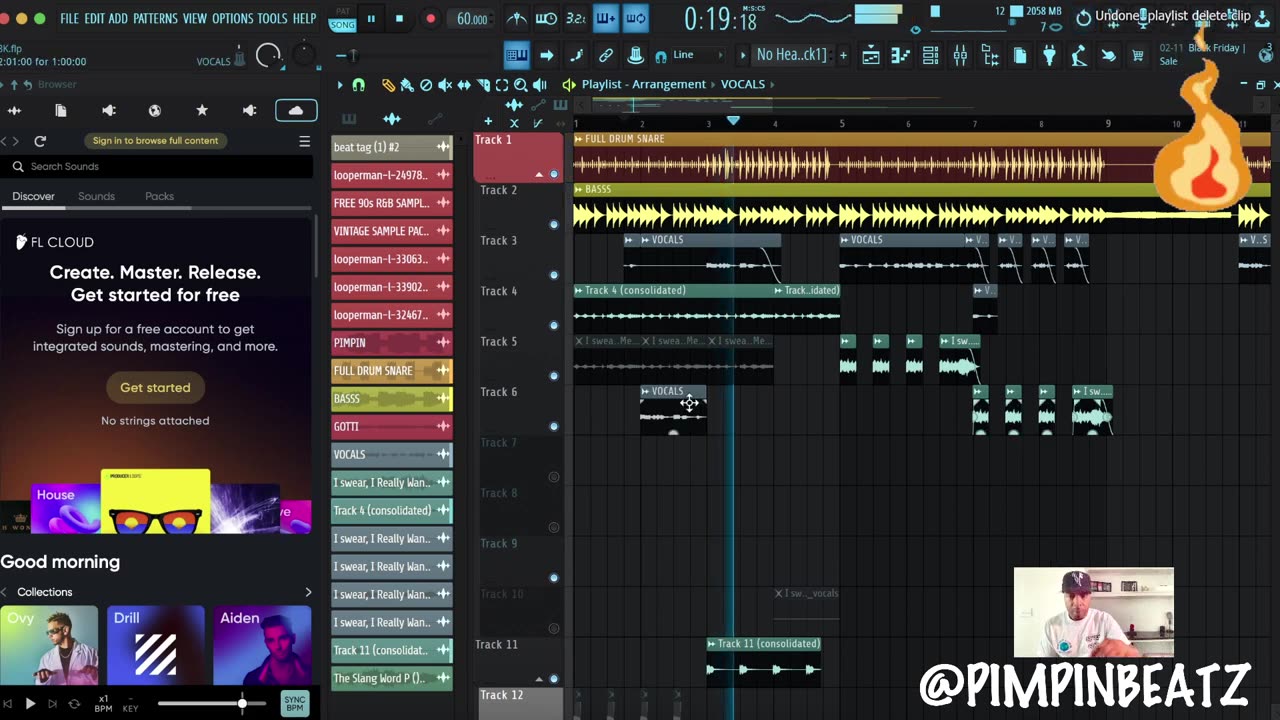This screenshot has height=720, width=1280.
Task: Select the Slice tool in playlist toolbar
Action: [x=483, y=85]
